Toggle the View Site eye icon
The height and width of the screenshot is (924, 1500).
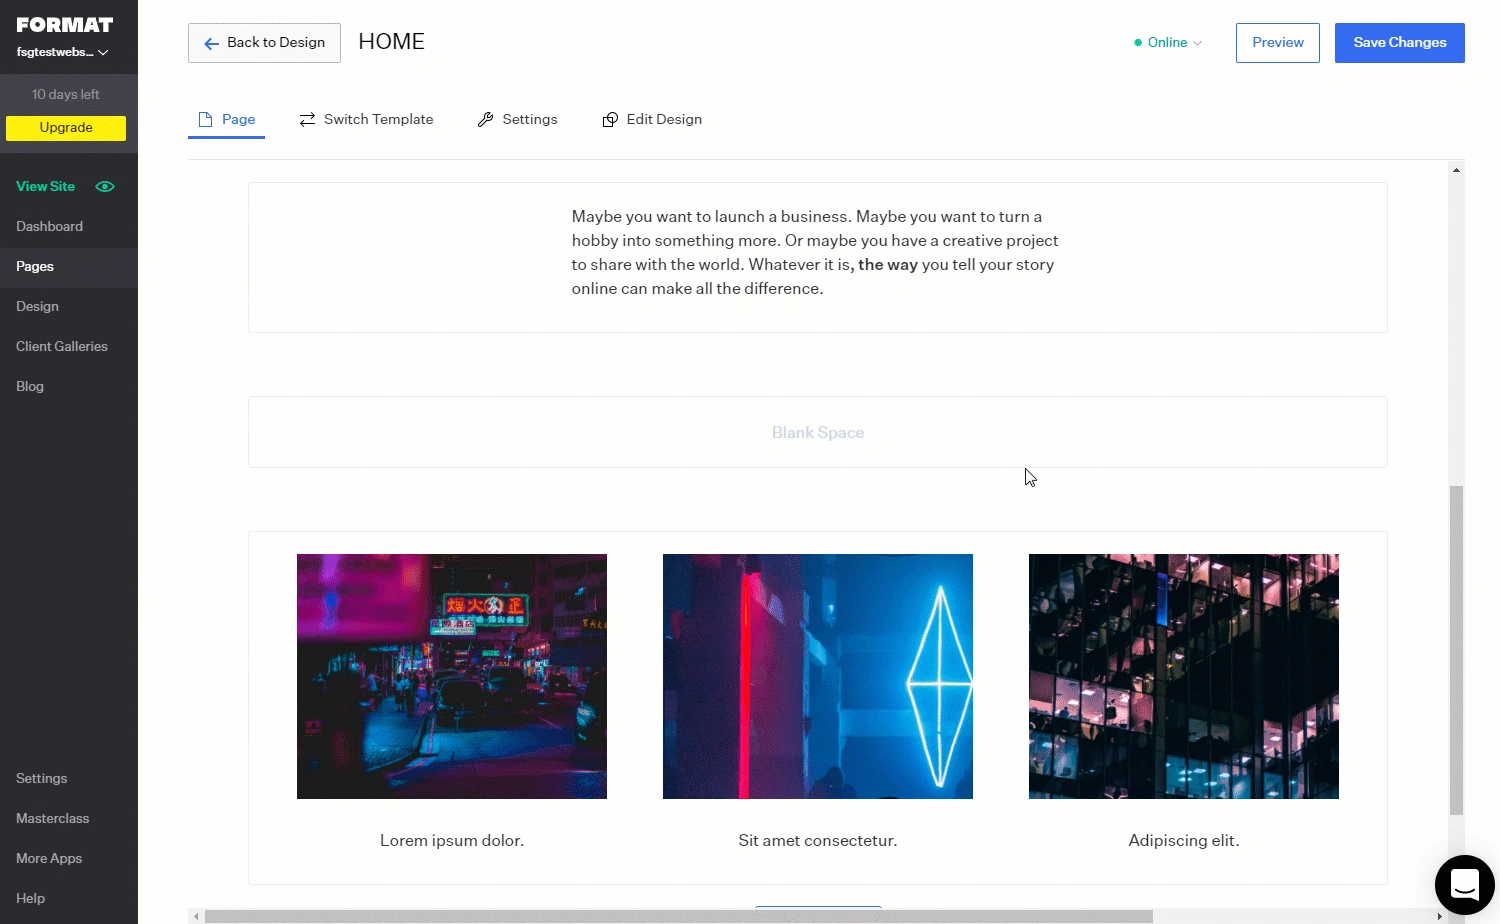pyautogui.click(x=105, y=186)
